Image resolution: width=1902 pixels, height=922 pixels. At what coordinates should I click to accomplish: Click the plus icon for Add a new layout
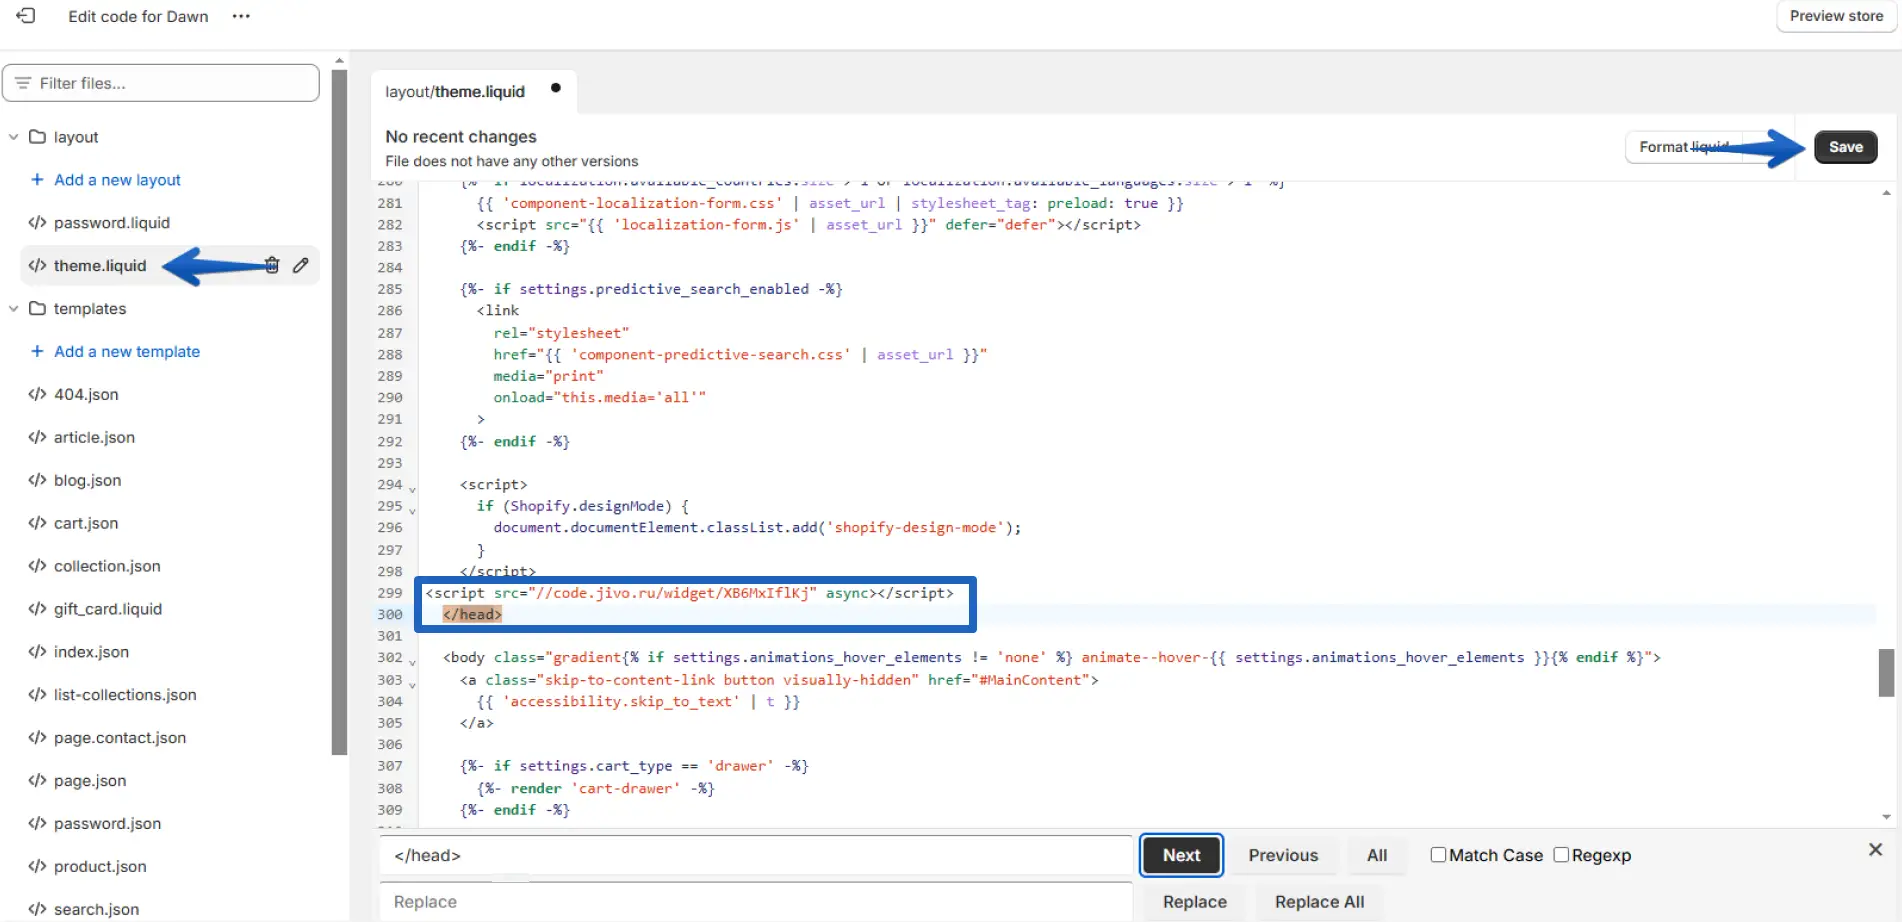click(37, 180)
